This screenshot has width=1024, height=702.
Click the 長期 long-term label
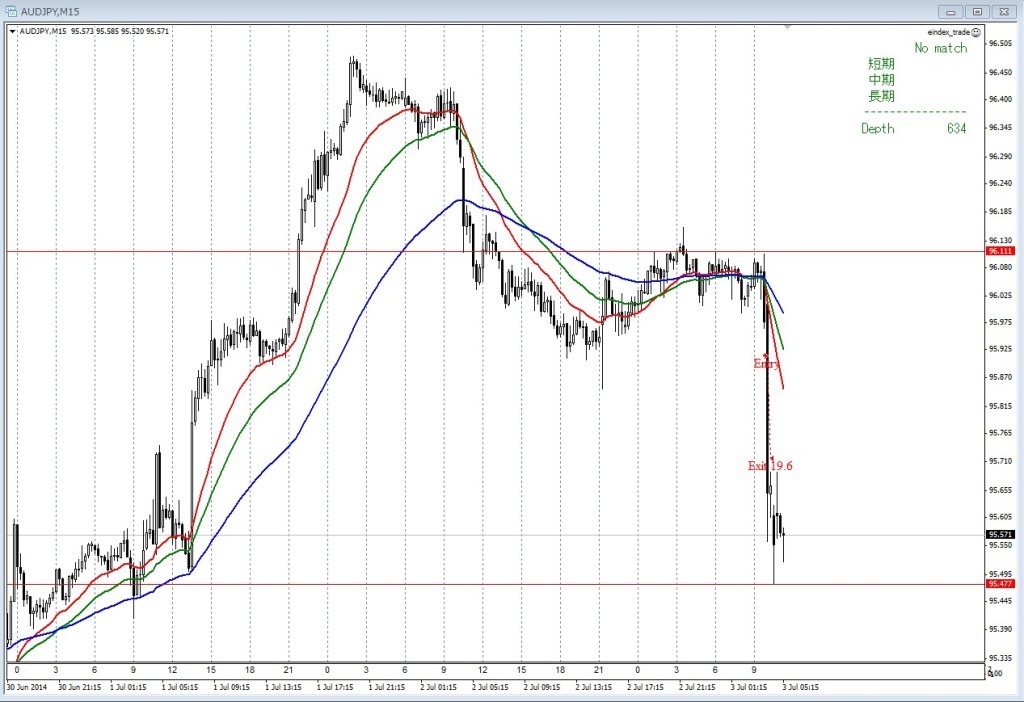(x=881, y=96)
